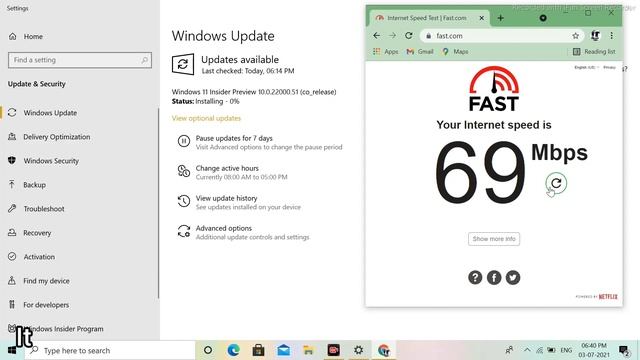This screenshot has width=640, height=360.
Task: Click the clock icon for active hours
Action: pos(184,171)
